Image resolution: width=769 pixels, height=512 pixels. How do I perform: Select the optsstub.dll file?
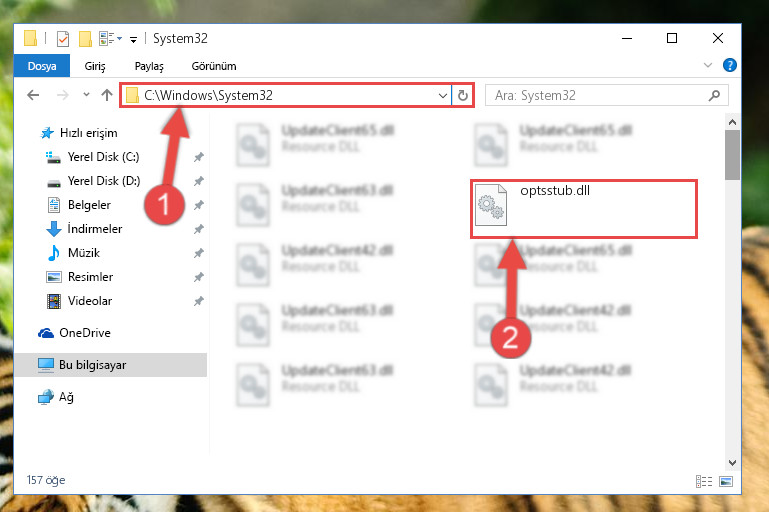584,209
